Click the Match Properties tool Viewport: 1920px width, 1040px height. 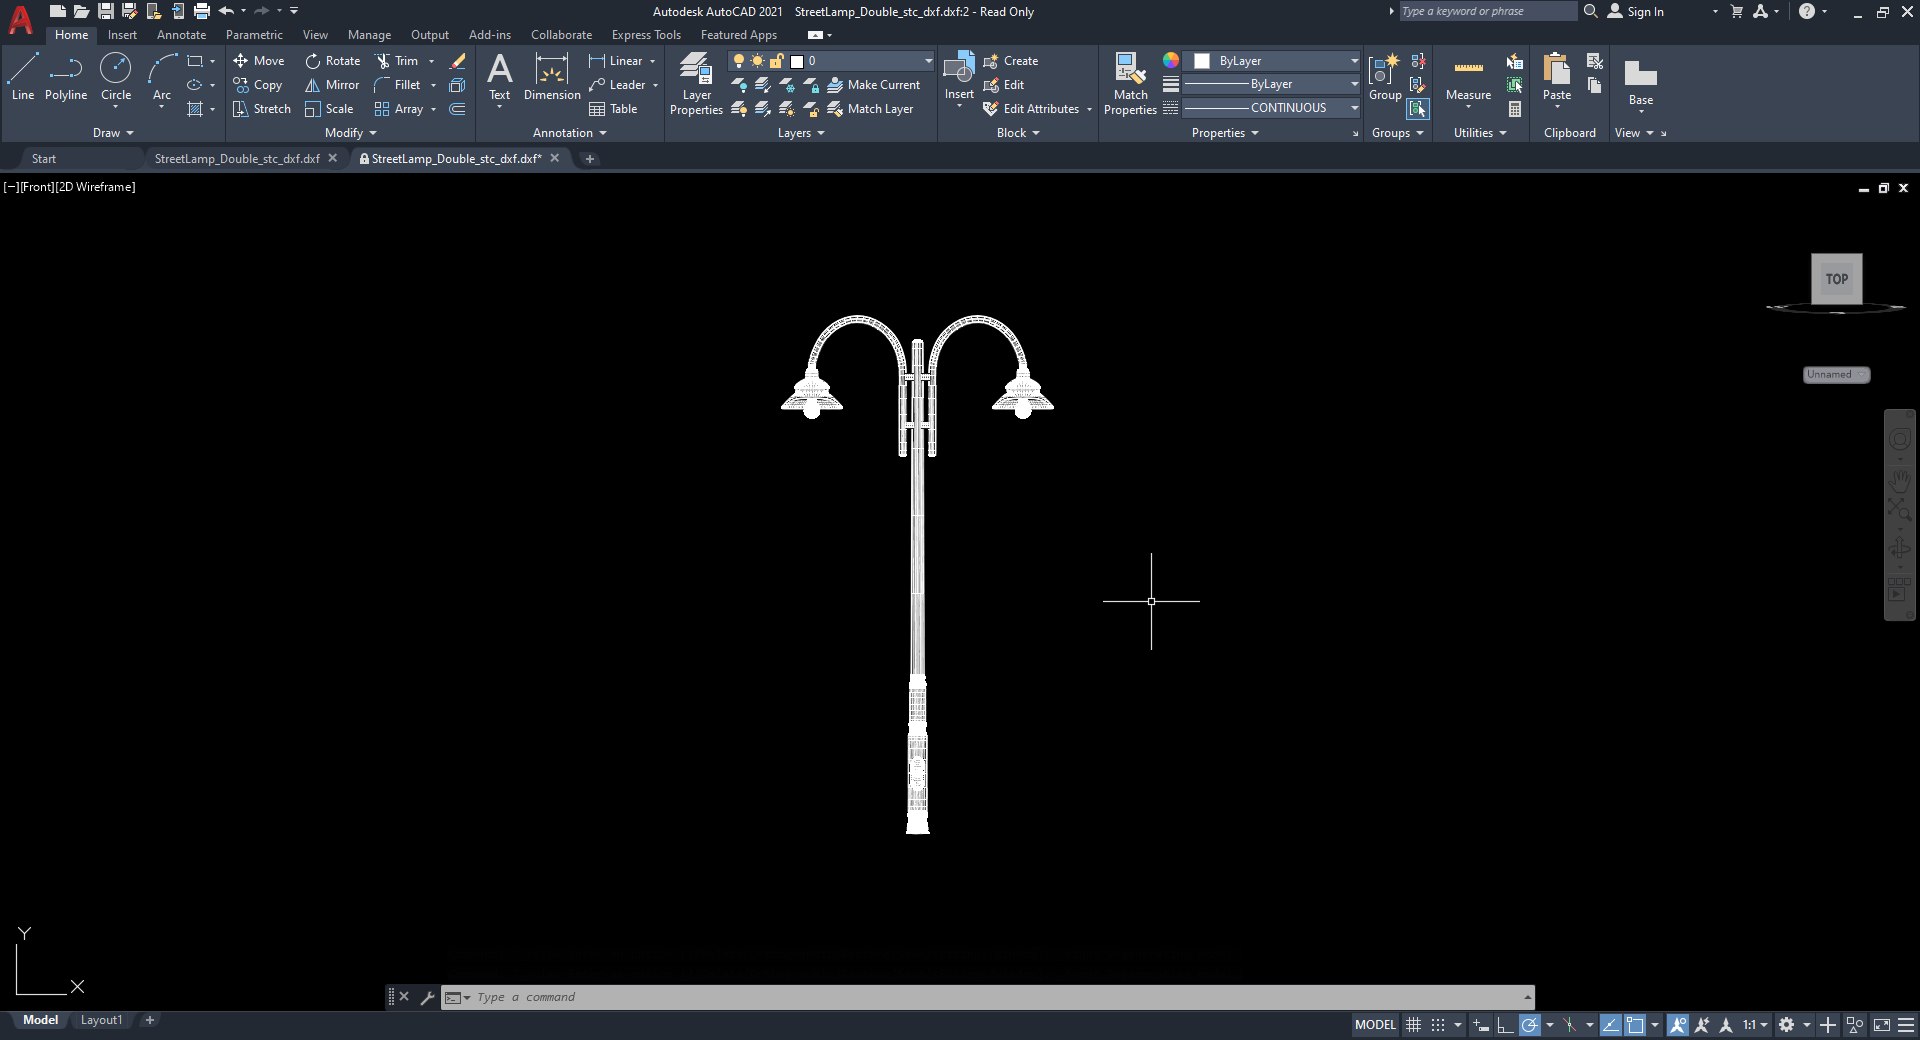click(1130, 85)
